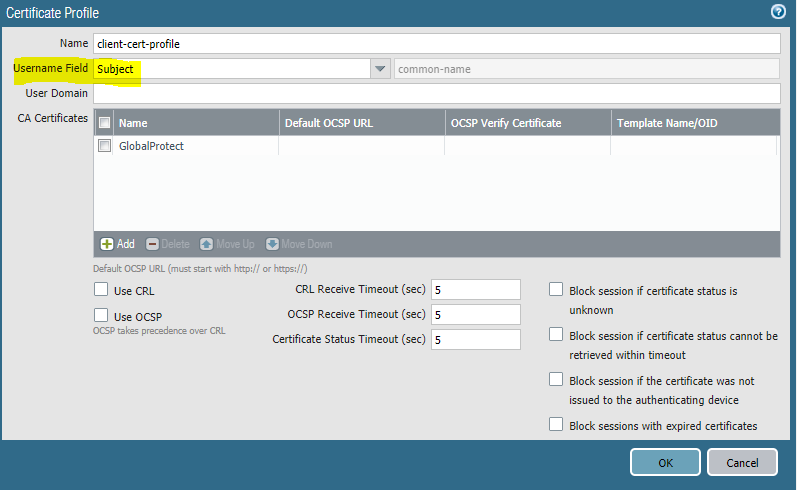Click the User Domain text field
797x490 pixels.
point(436,93)
